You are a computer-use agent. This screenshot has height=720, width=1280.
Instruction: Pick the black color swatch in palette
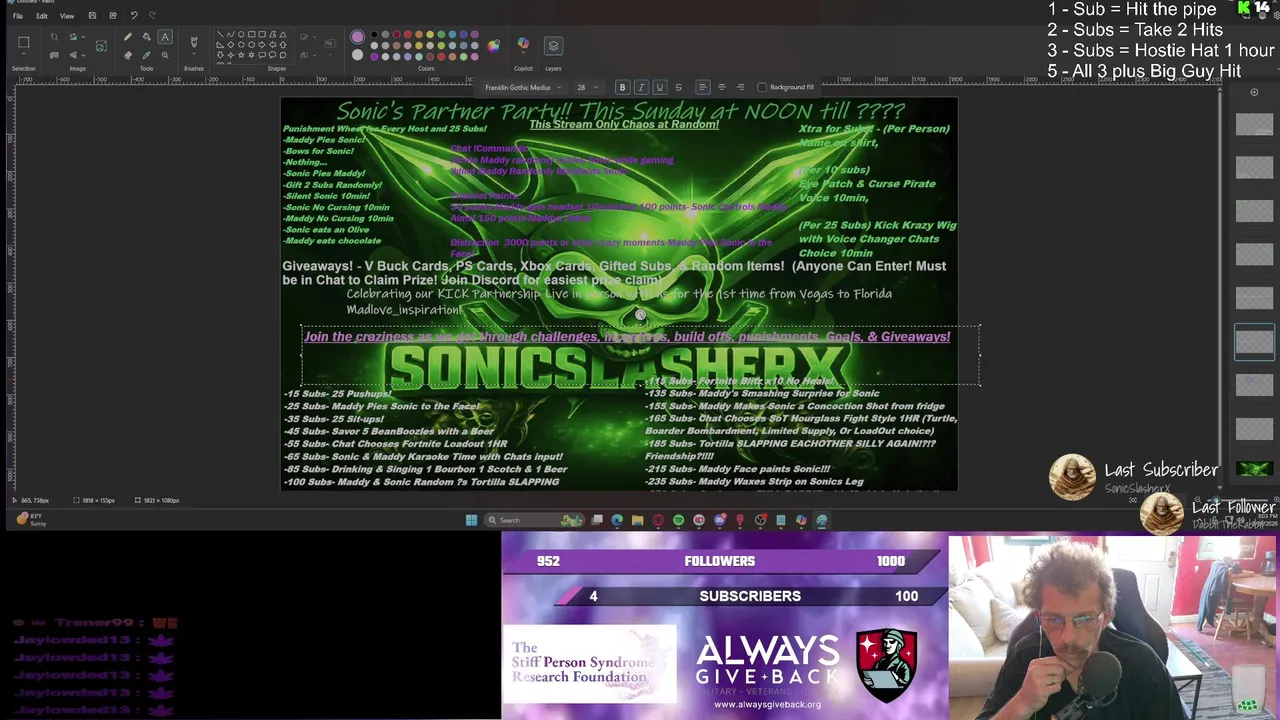(374, 35)
